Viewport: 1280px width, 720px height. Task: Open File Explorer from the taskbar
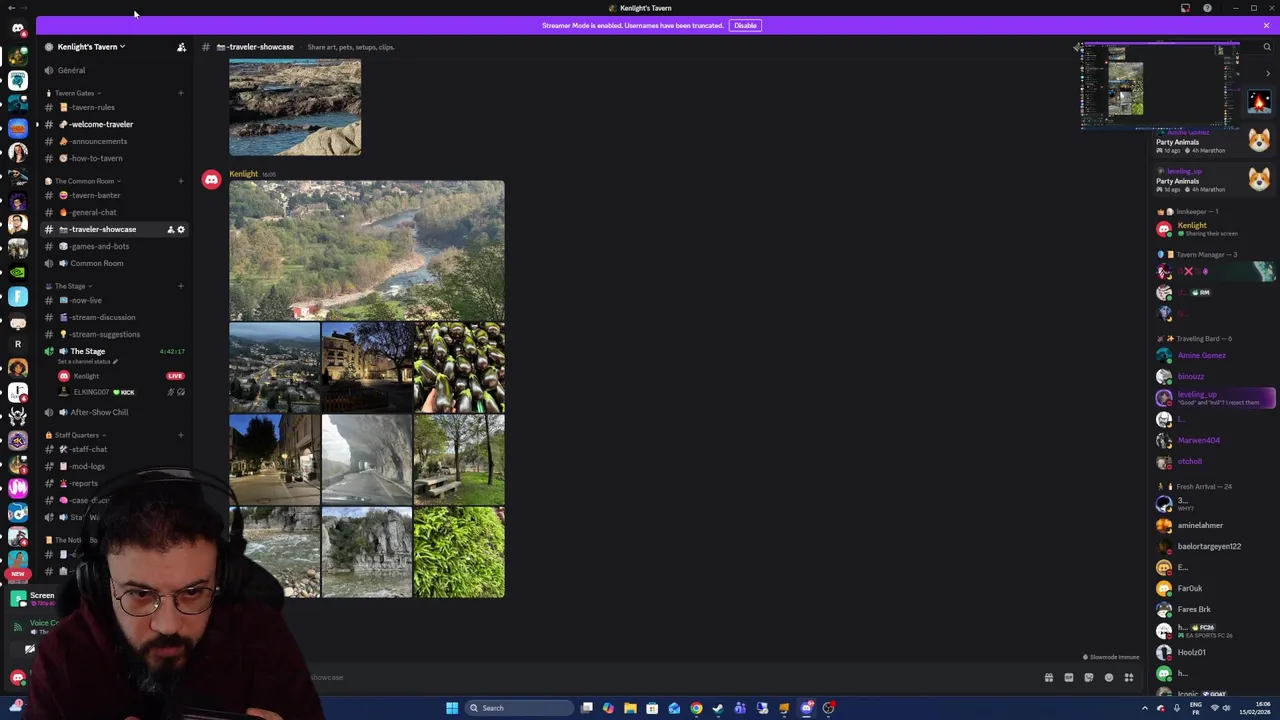pyautogui.click(x=630, y=708)
